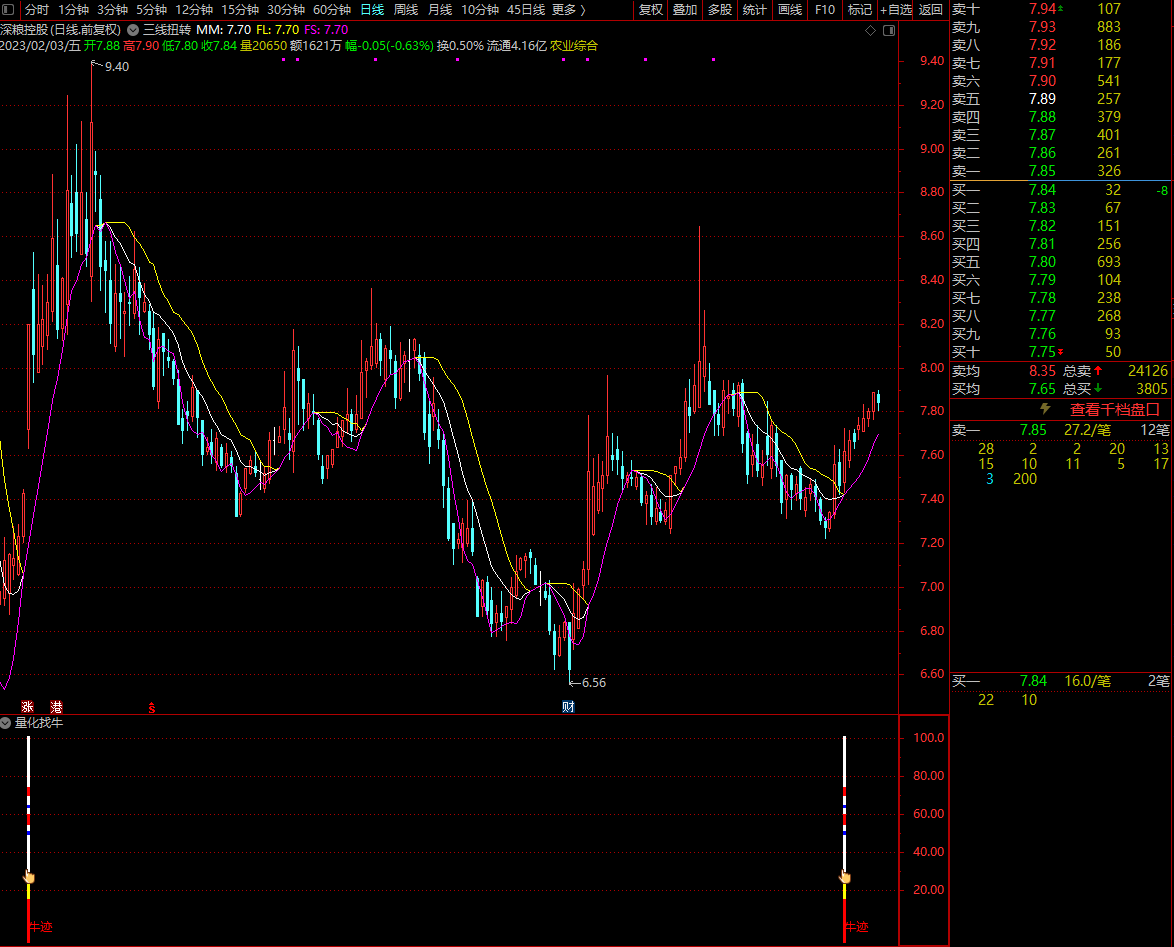Click the 卖均 8.35 average value

coord(1042,371)
